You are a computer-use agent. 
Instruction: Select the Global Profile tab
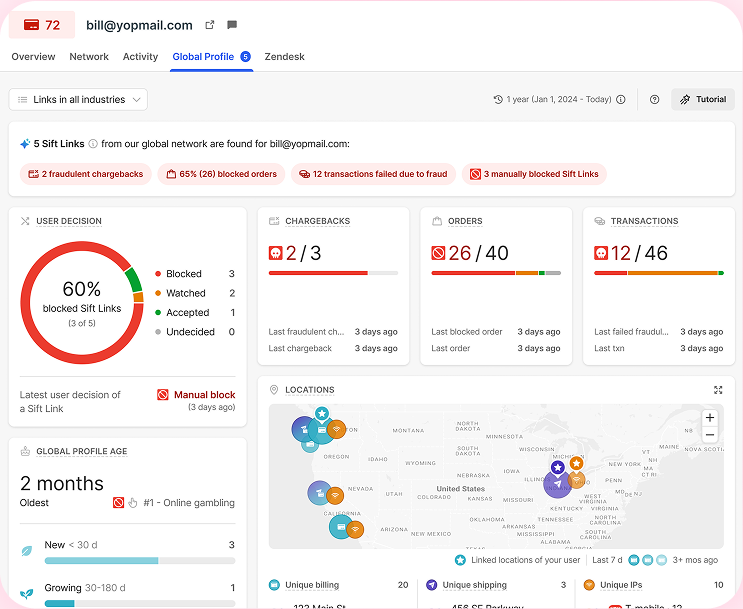point(211,57)
